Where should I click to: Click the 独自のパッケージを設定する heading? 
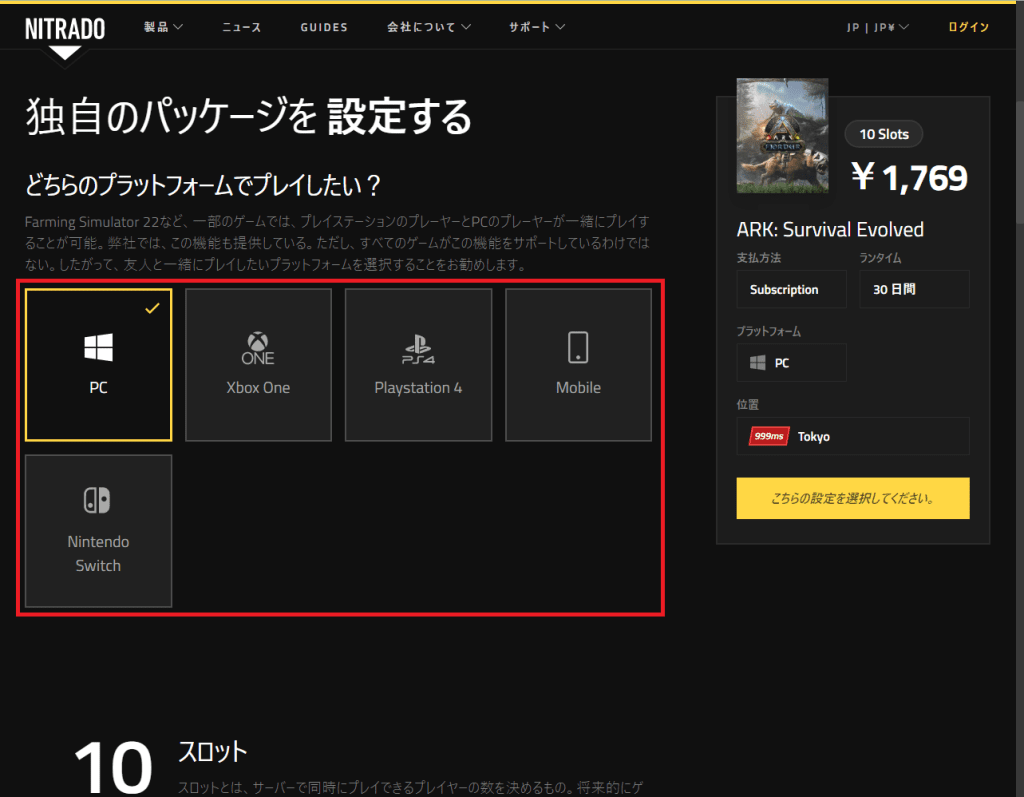(248, 116)
